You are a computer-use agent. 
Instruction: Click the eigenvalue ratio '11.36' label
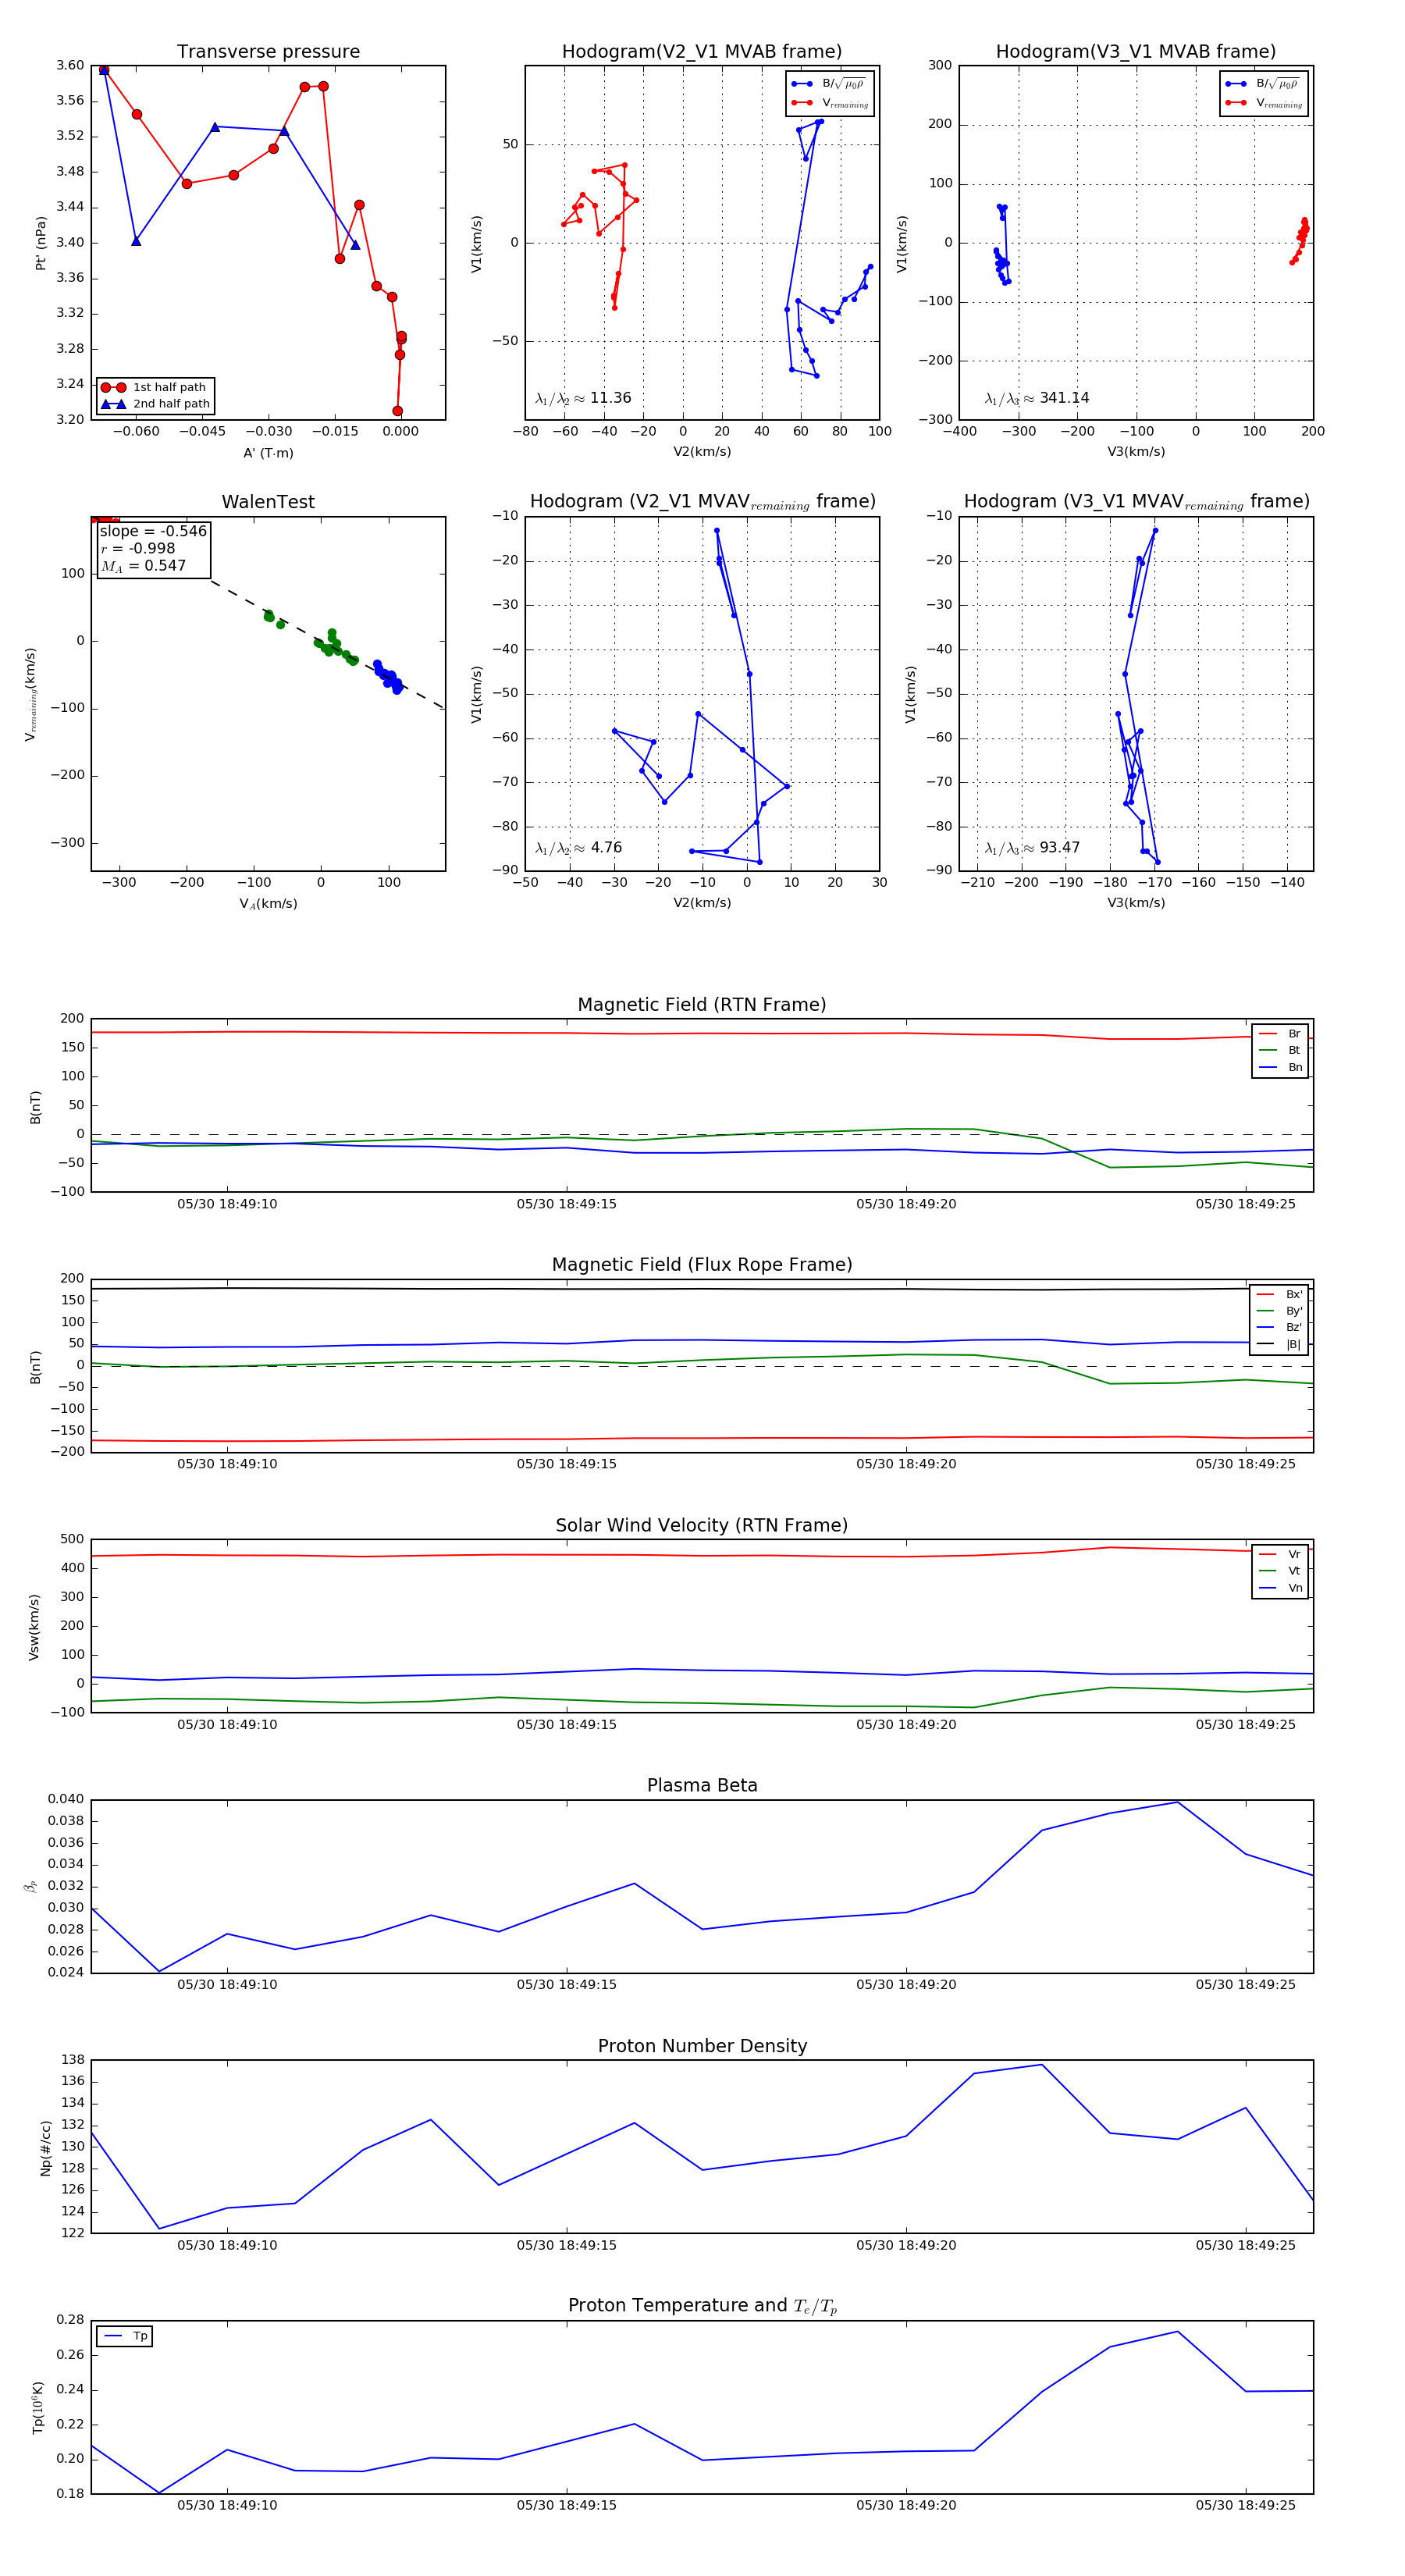pos(583,398)
